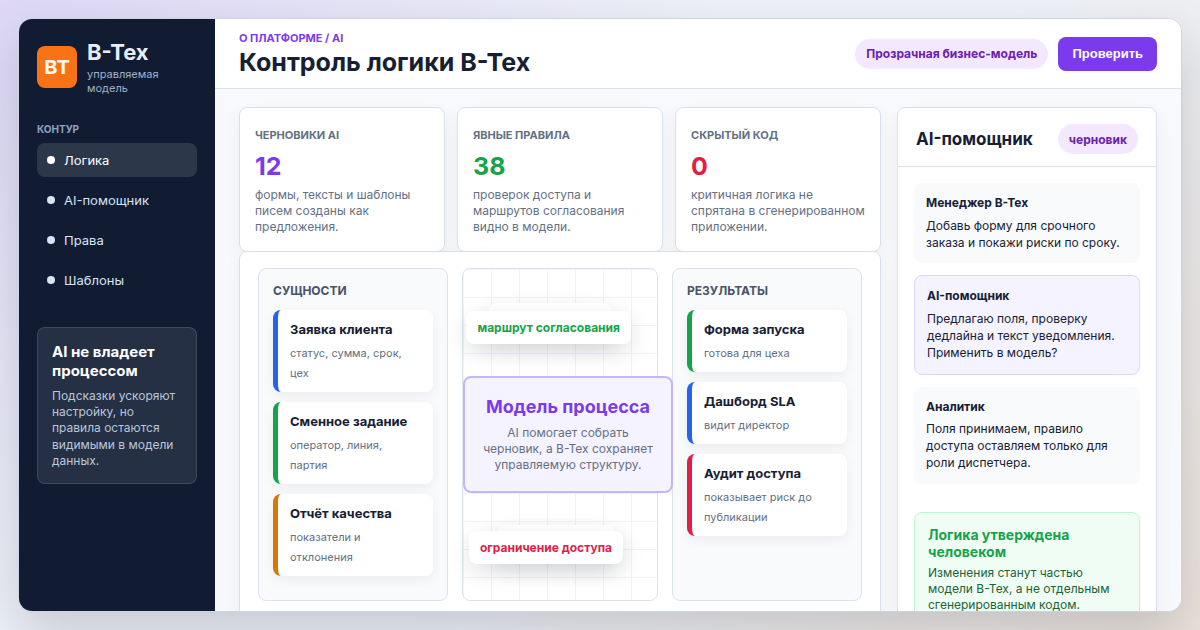Click the ограничение доступа label
The height and width of the screenshot is (630, 1200).
point(545,547)
